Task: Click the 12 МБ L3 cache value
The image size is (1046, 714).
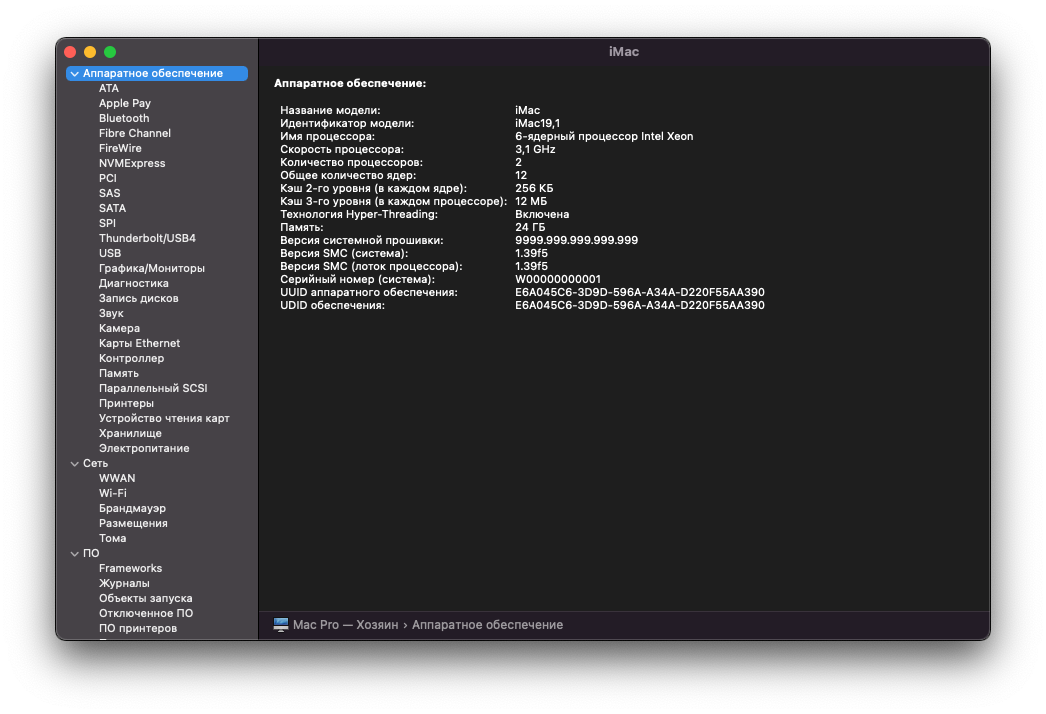Action: click(x=531, y=202)
